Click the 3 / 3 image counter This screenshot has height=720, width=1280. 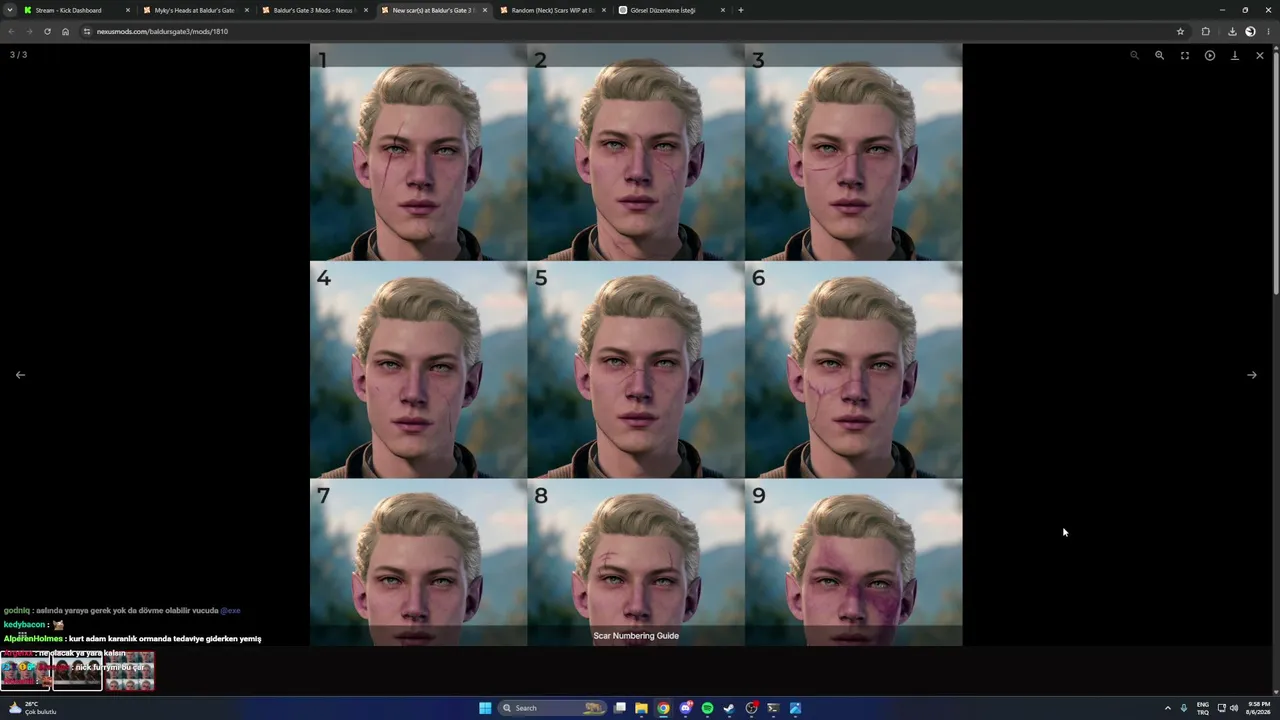[x=18, y=55]
